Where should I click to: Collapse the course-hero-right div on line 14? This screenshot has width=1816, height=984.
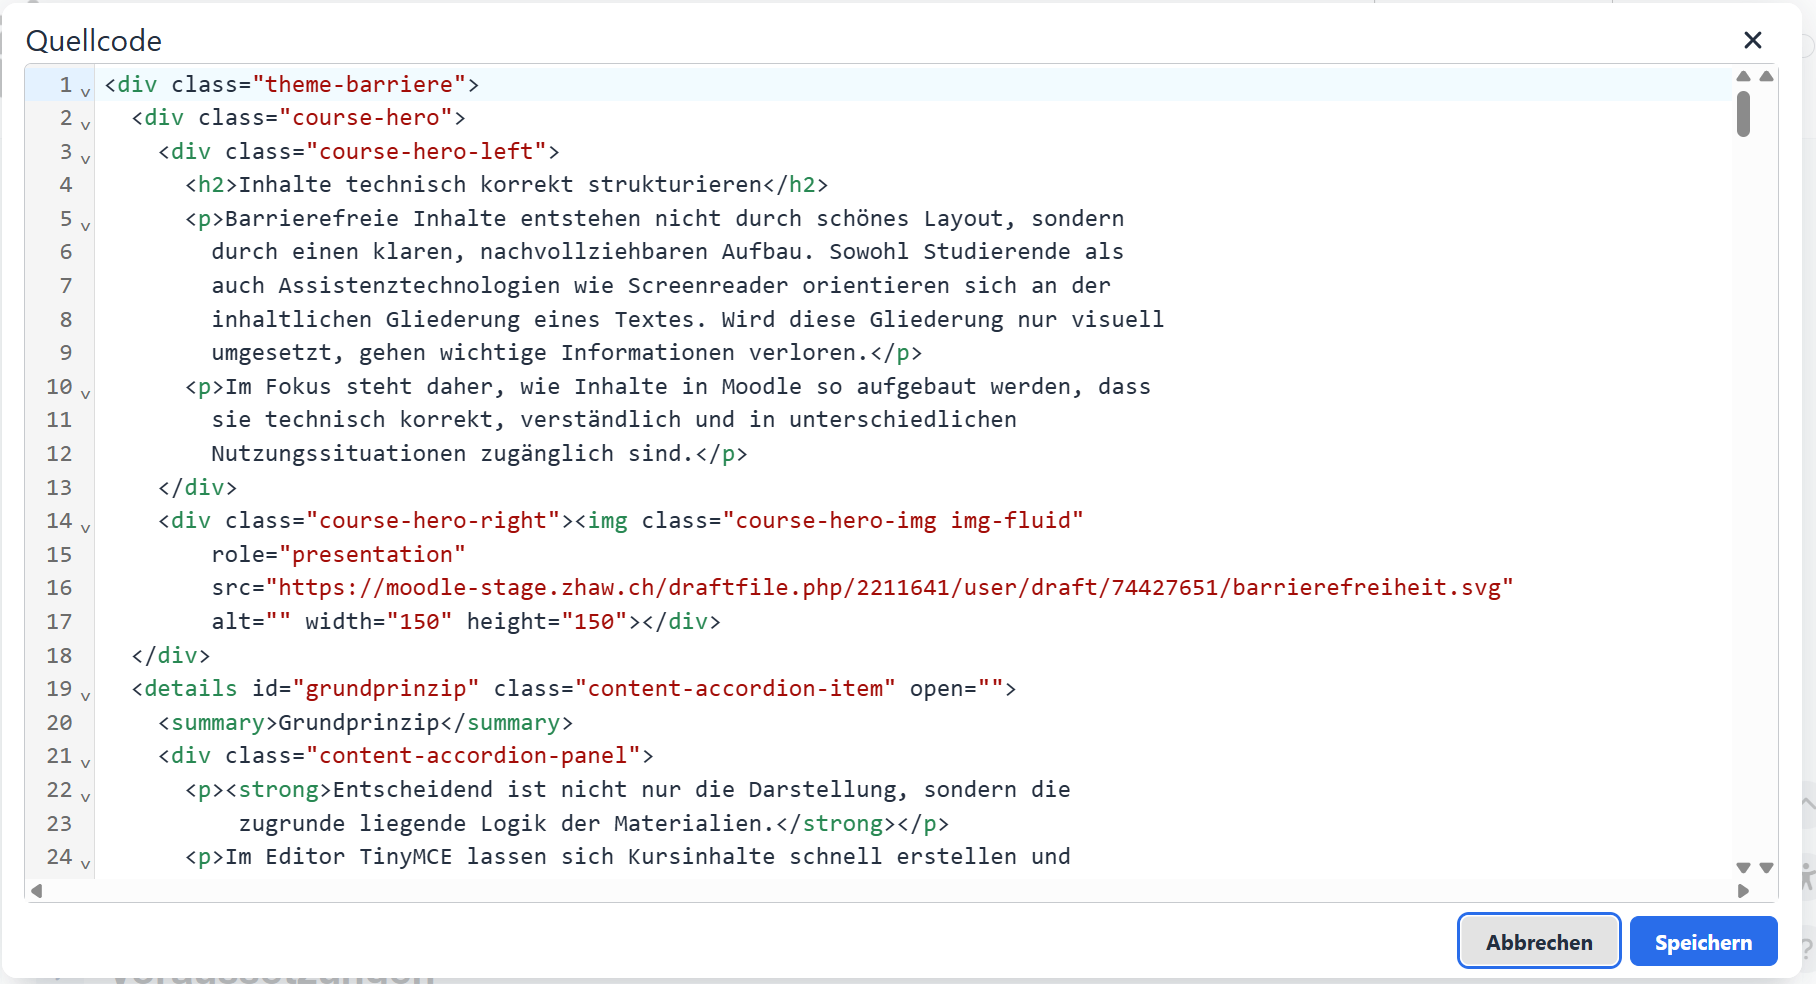coord(85,528)
